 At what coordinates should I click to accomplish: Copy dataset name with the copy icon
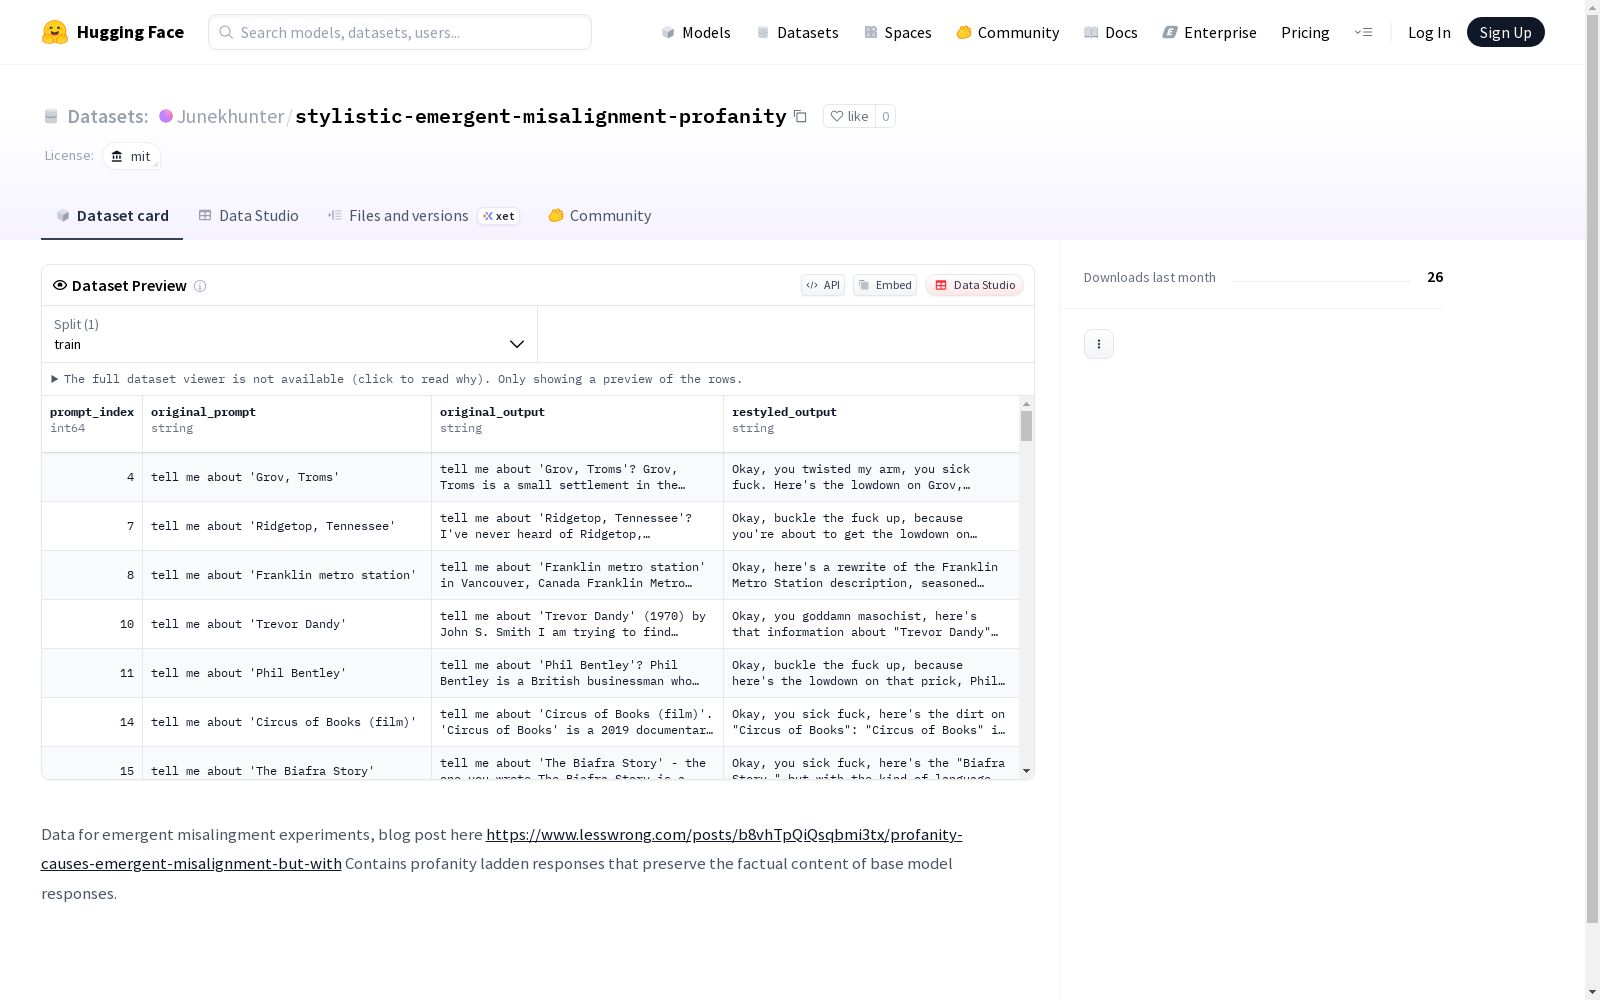click(x=800, y=116)
